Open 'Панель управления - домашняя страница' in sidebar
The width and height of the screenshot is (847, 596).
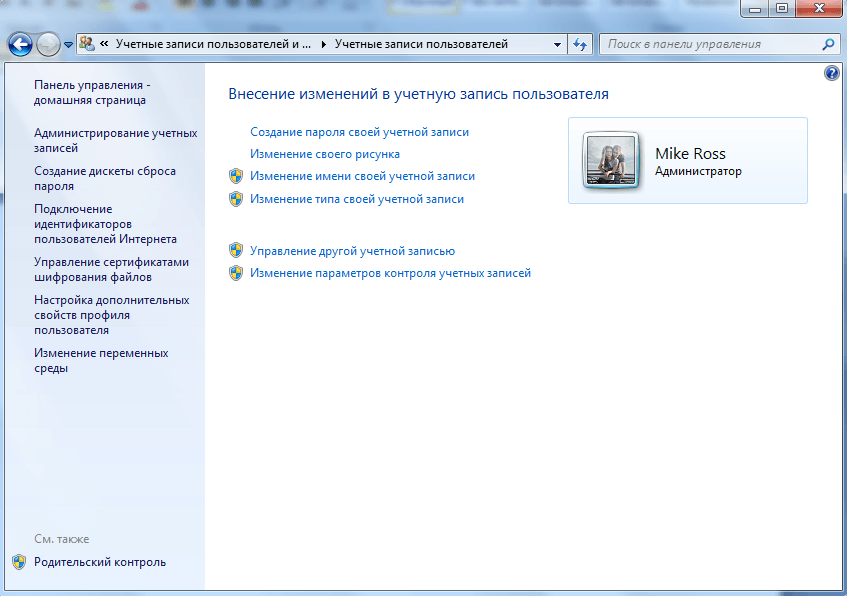[91, 92]
